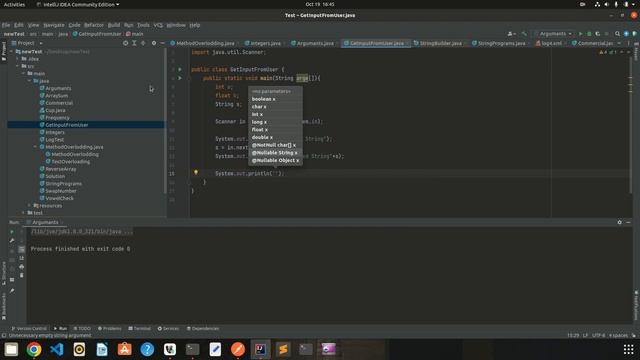Image resolution: width=640 pixels, height=360 pixels.
Task: Open the File menu
Action: [x=6, y=25]
